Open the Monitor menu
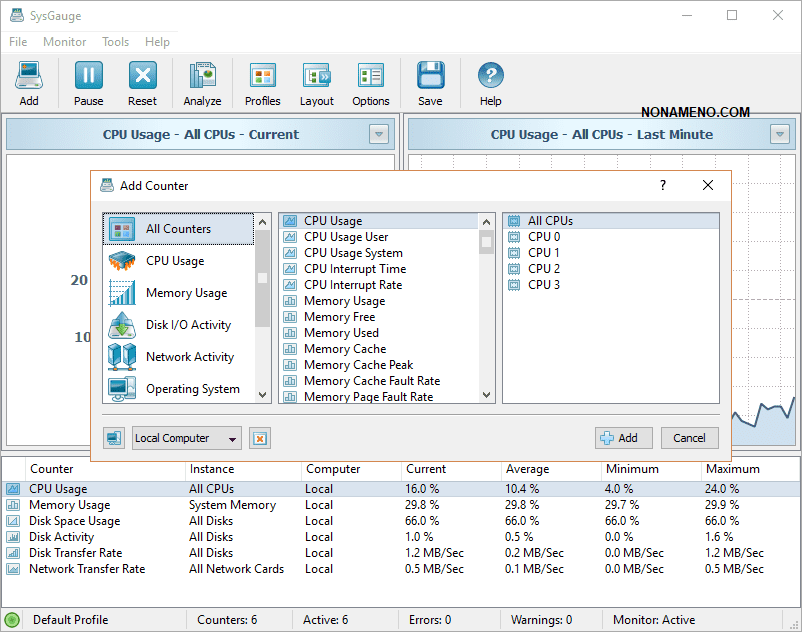 (x=65, y=42)
